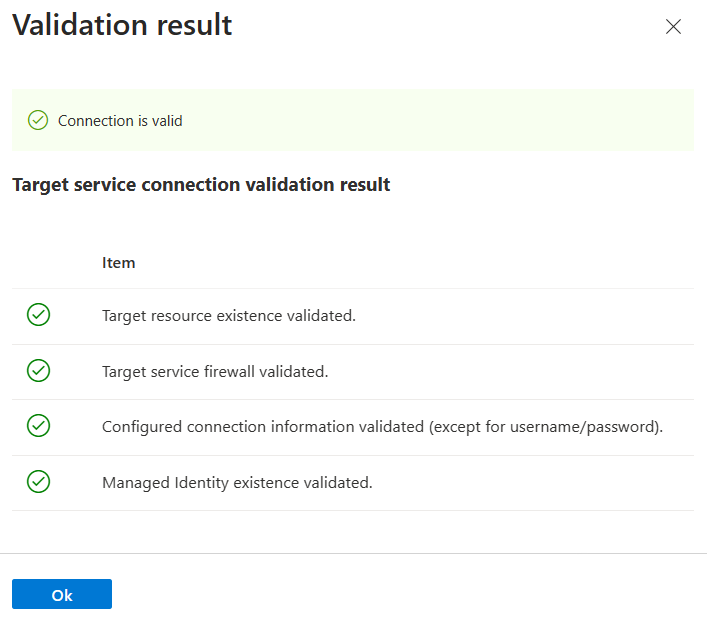707x617 pixels.
Task: Click the Configured connection information check icon
Action: (38, 426)
